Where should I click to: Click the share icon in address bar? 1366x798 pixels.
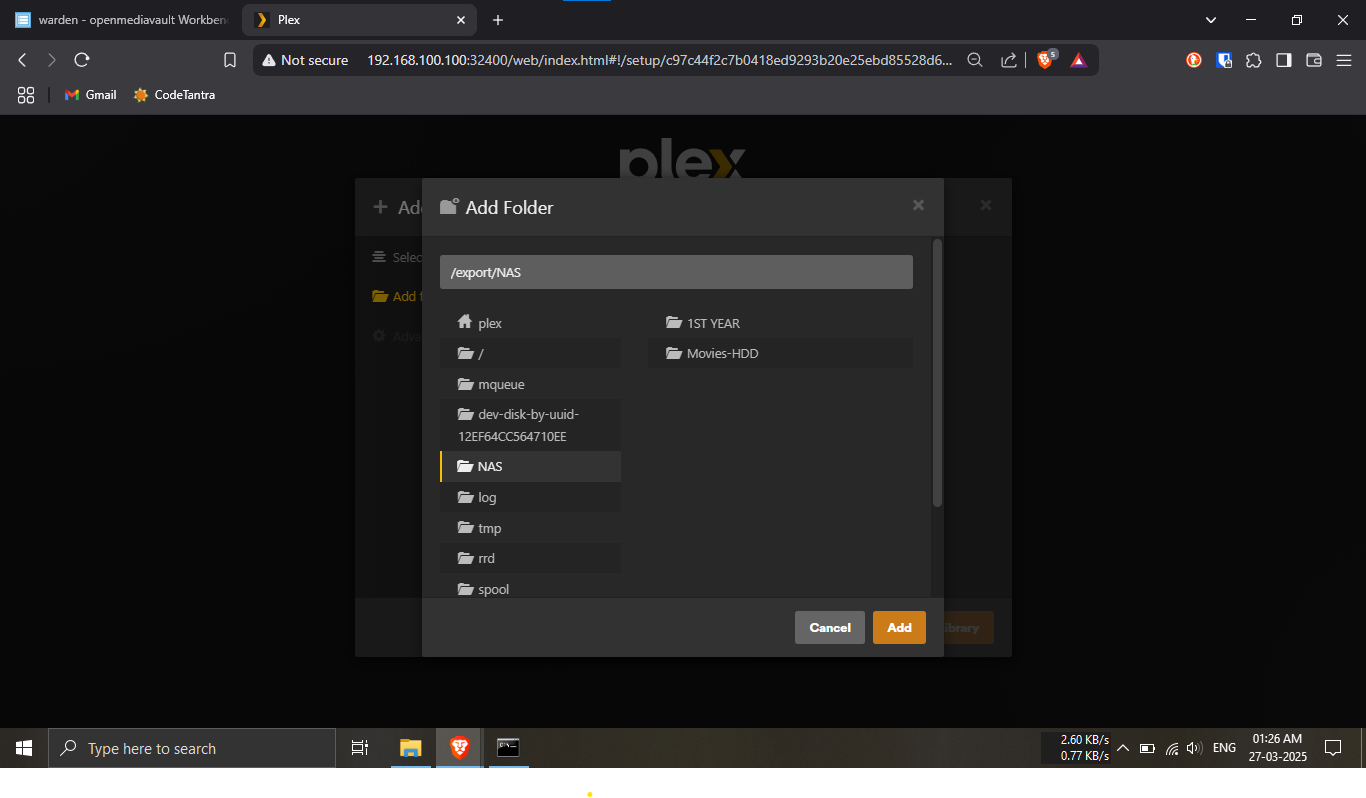[1008, 60]
